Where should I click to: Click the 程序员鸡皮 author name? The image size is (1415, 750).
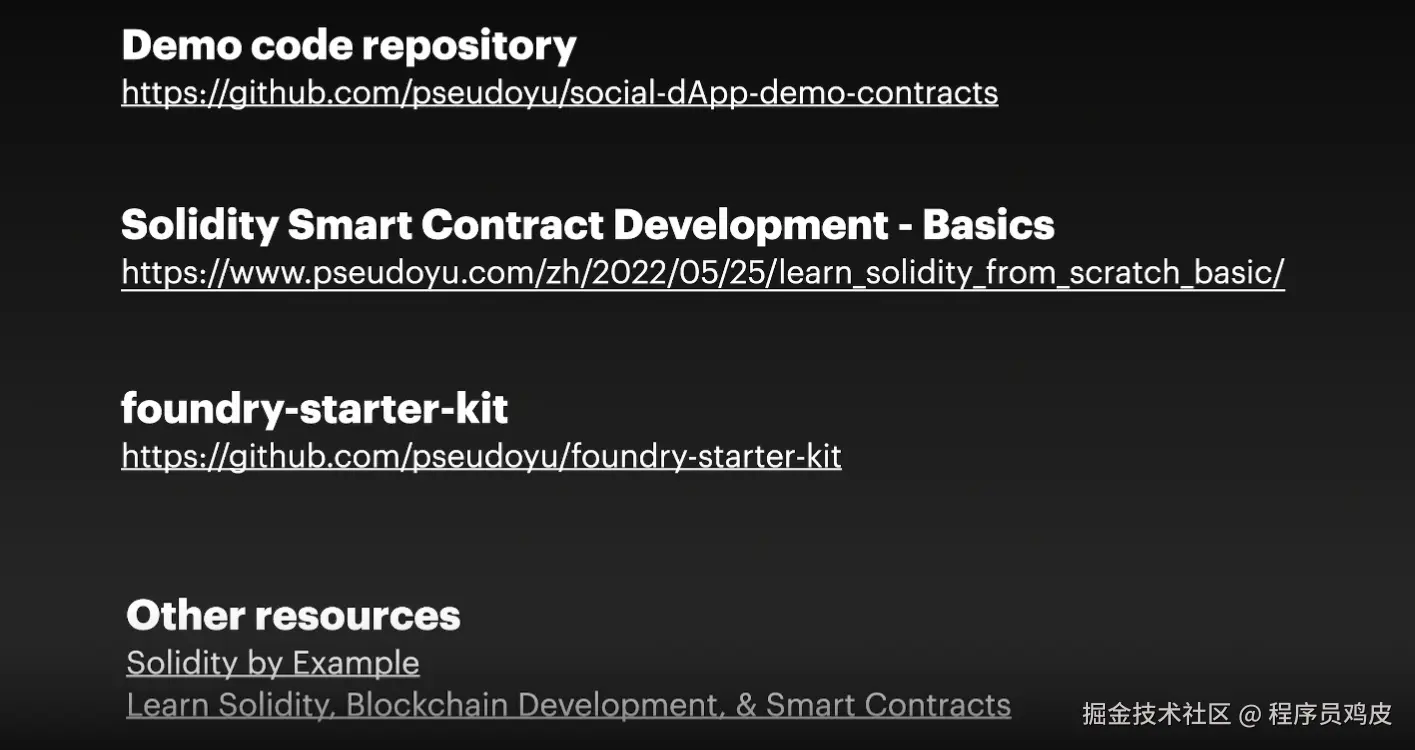(1330, 714)
